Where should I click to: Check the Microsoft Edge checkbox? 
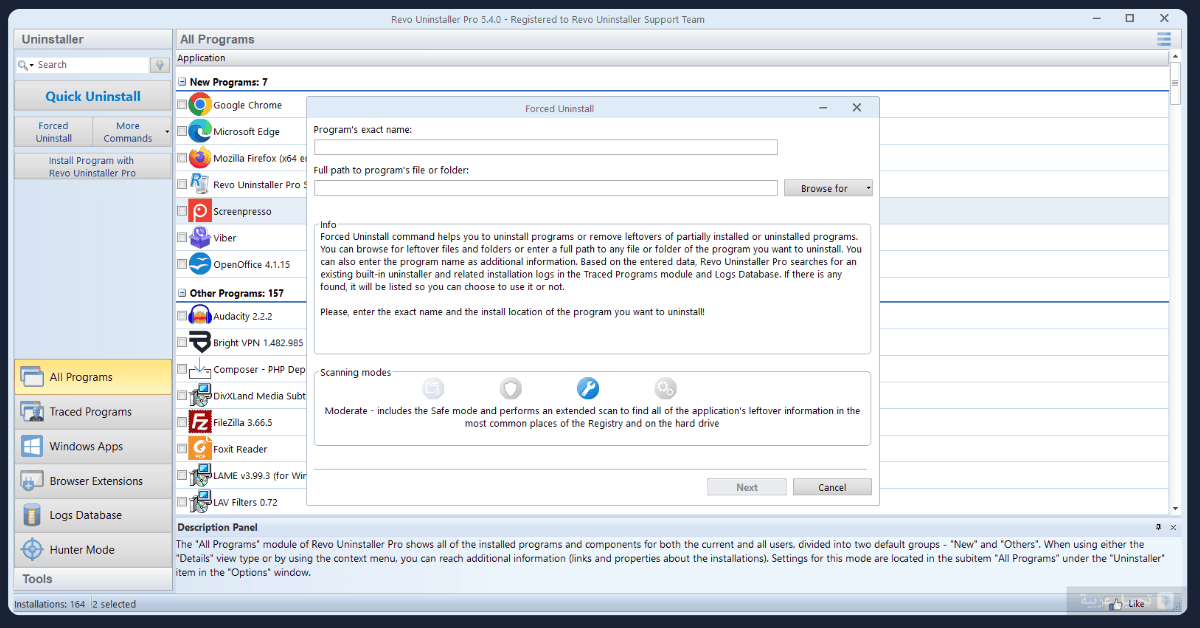pyautogui.click(x=181, y=131)
